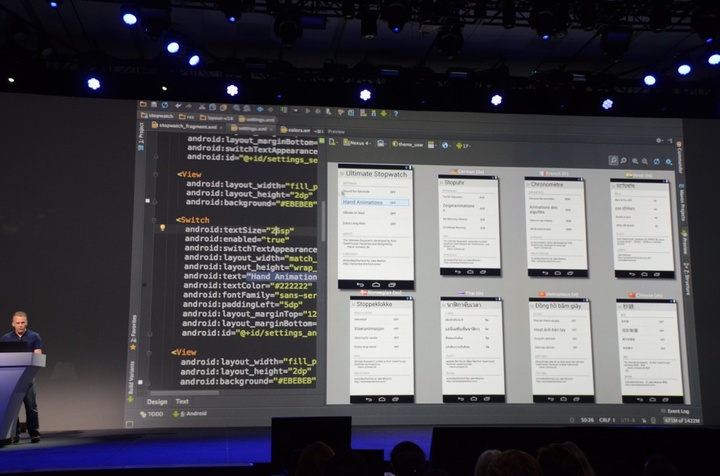
Task: Open the theme_usw theme selector
Action: 407,144
